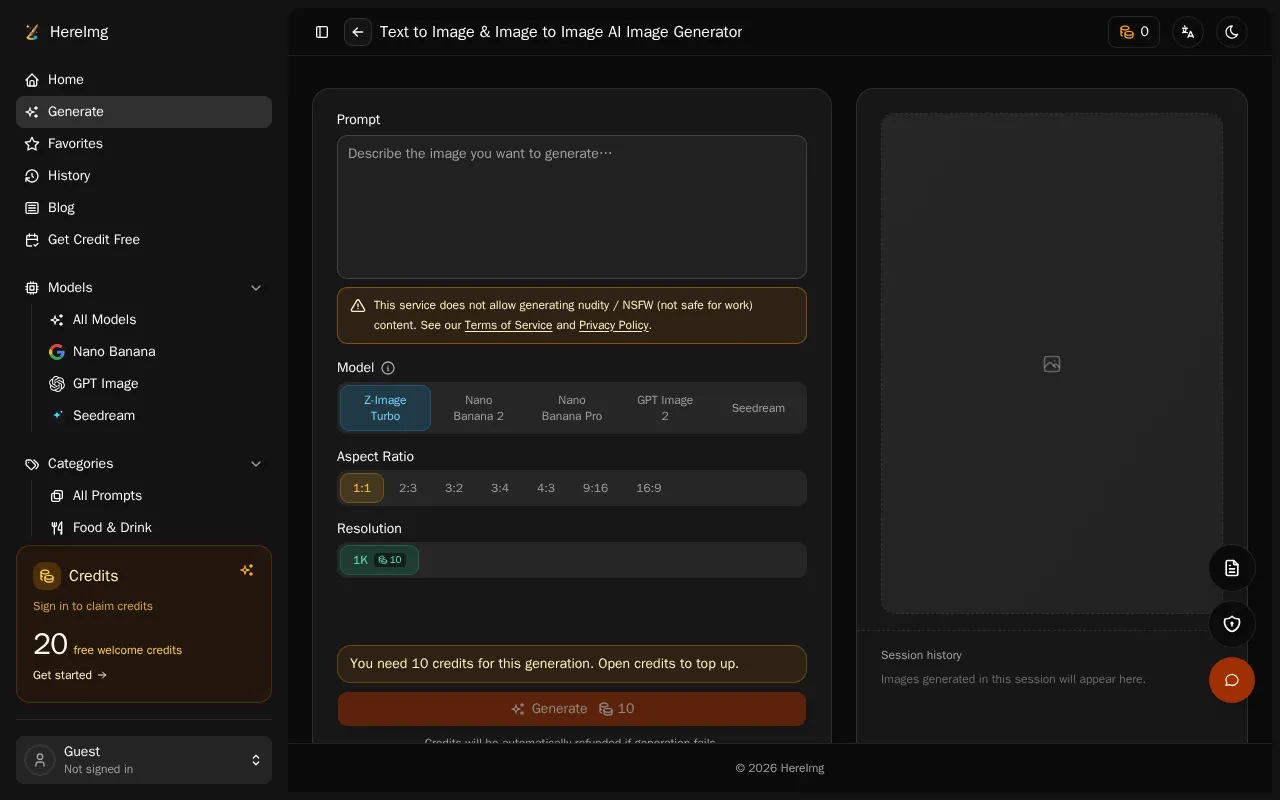Click the Guest avatar icon
The width and height of the screenshot is (1280, 800).
(x=40, y=760)
